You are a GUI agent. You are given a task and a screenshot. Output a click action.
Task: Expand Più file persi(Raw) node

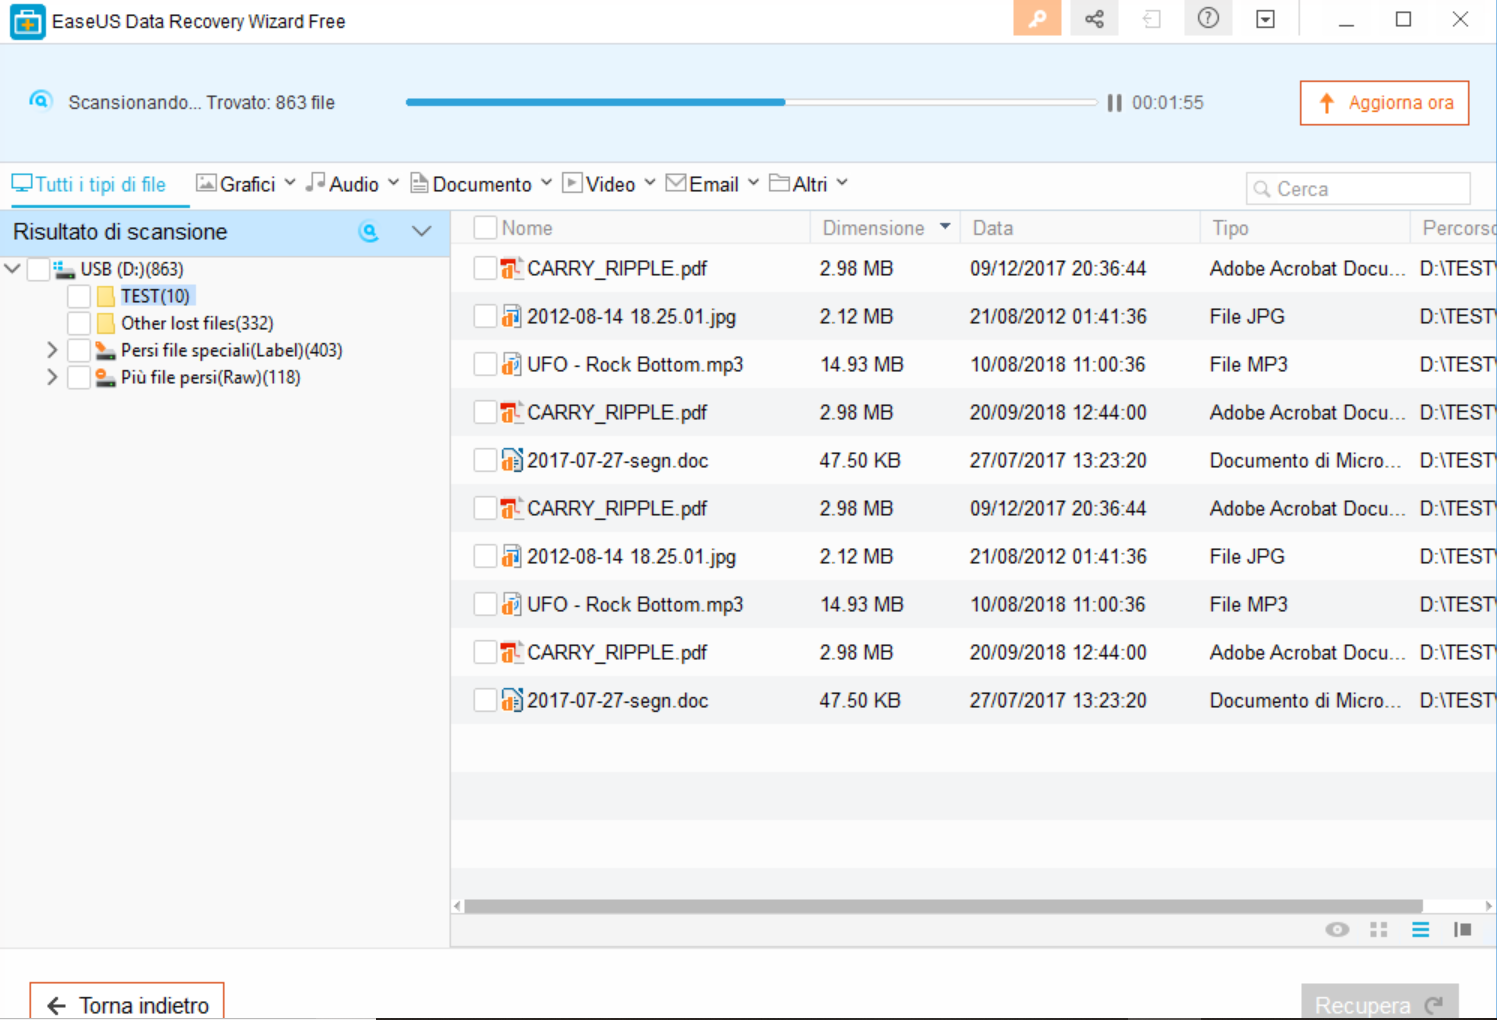click(x=52, y=377)
